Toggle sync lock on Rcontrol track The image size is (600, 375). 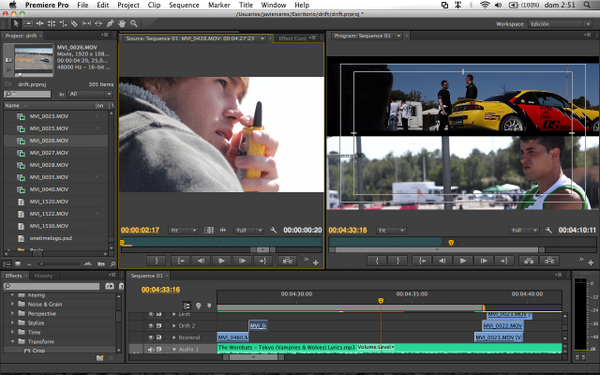pyautogui.click(x=159, y=338)
